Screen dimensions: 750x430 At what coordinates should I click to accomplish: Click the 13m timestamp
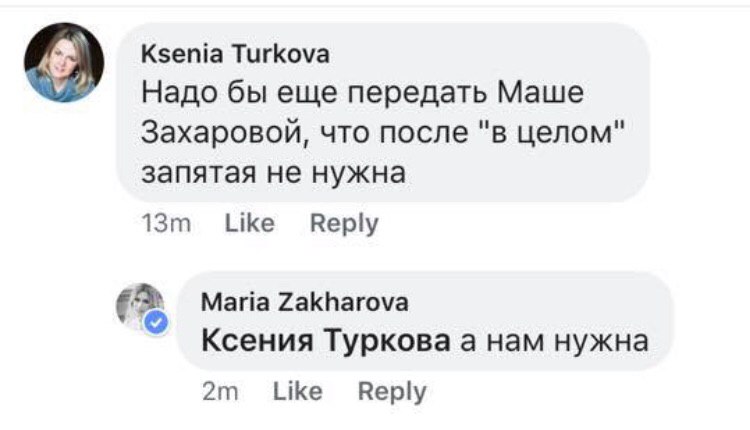(166, 224)
